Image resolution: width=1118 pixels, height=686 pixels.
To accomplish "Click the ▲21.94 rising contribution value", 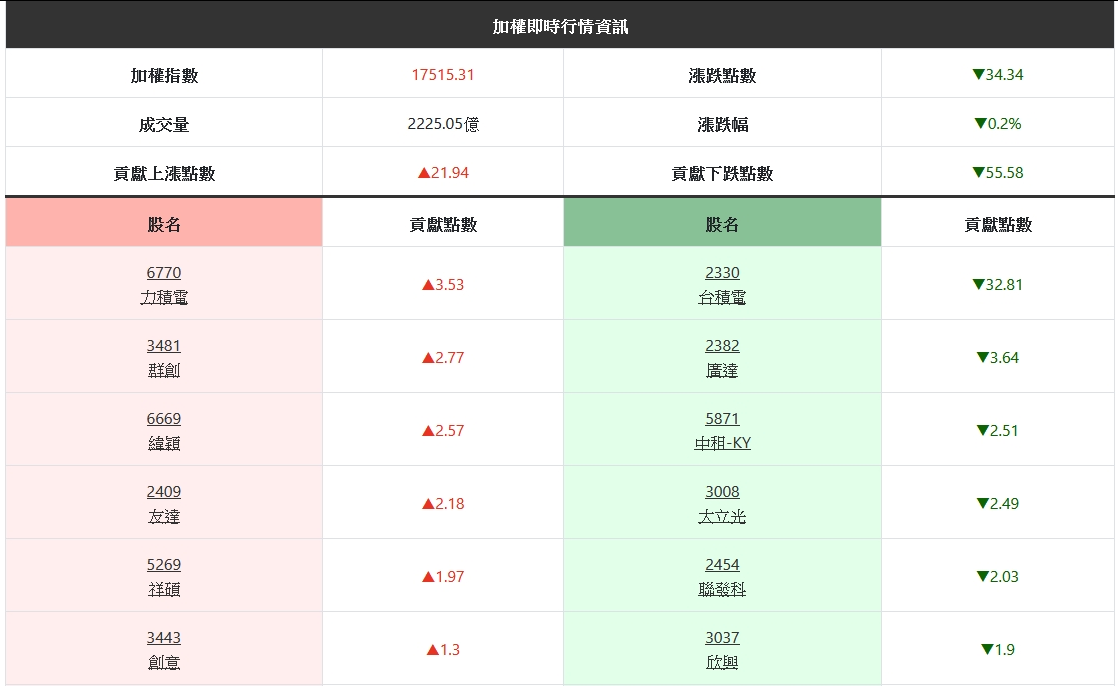I will (443, 173).
